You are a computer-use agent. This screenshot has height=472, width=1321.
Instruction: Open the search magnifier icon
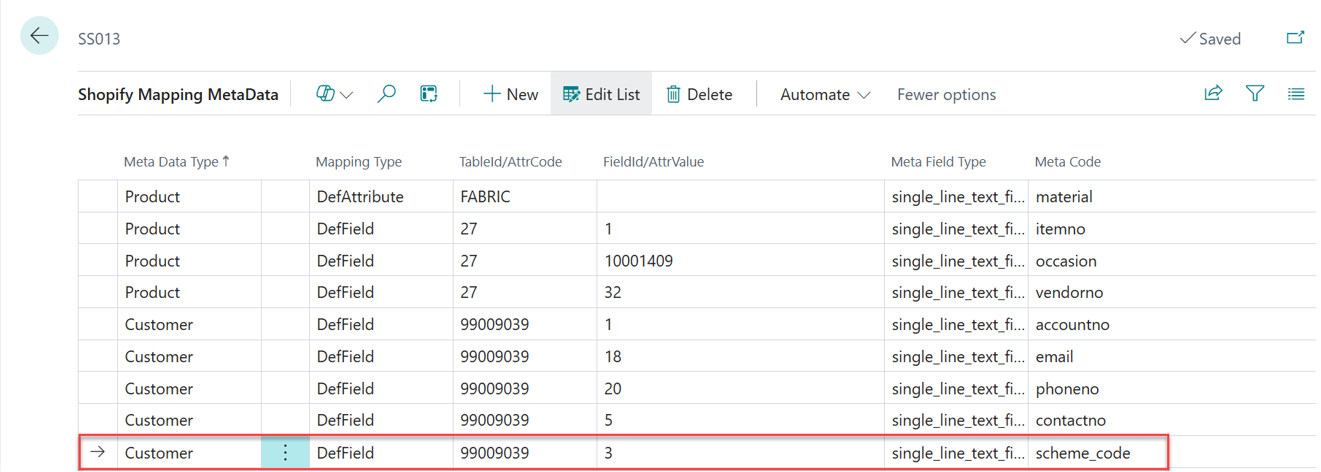tap(386, 94)
